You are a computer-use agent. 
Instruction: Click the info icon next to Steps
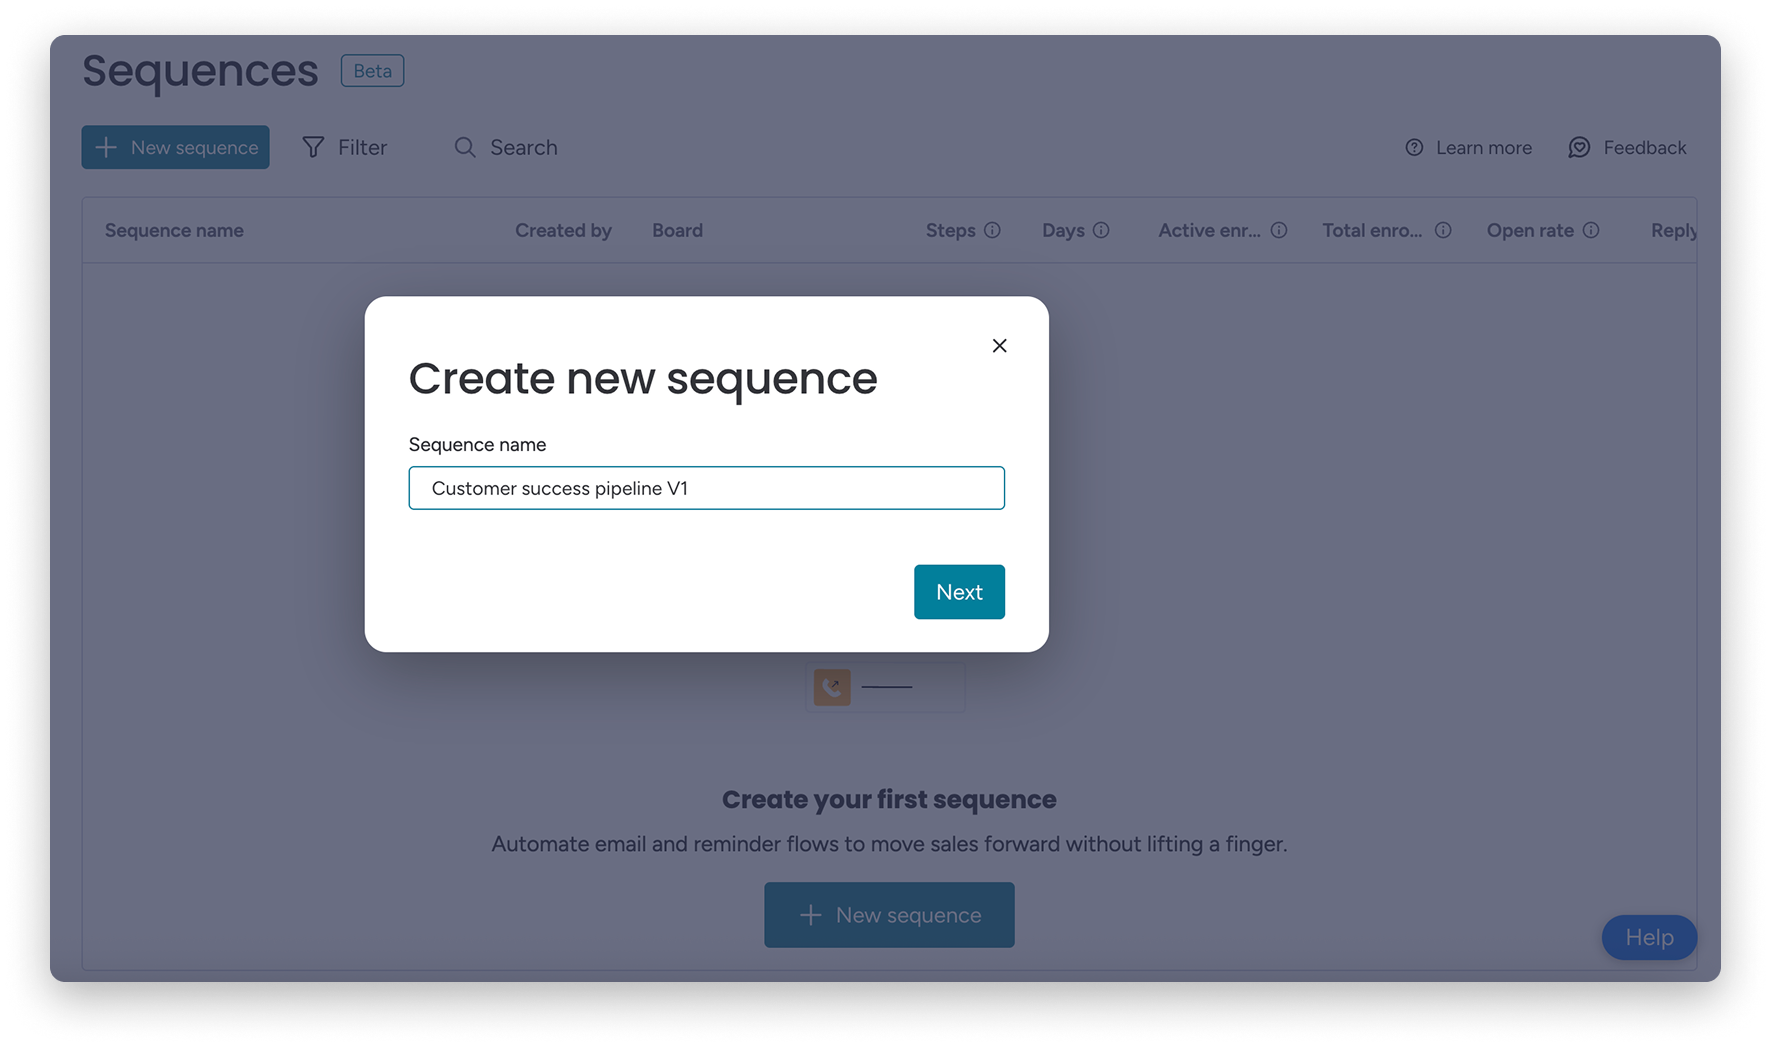coord(992,230)
